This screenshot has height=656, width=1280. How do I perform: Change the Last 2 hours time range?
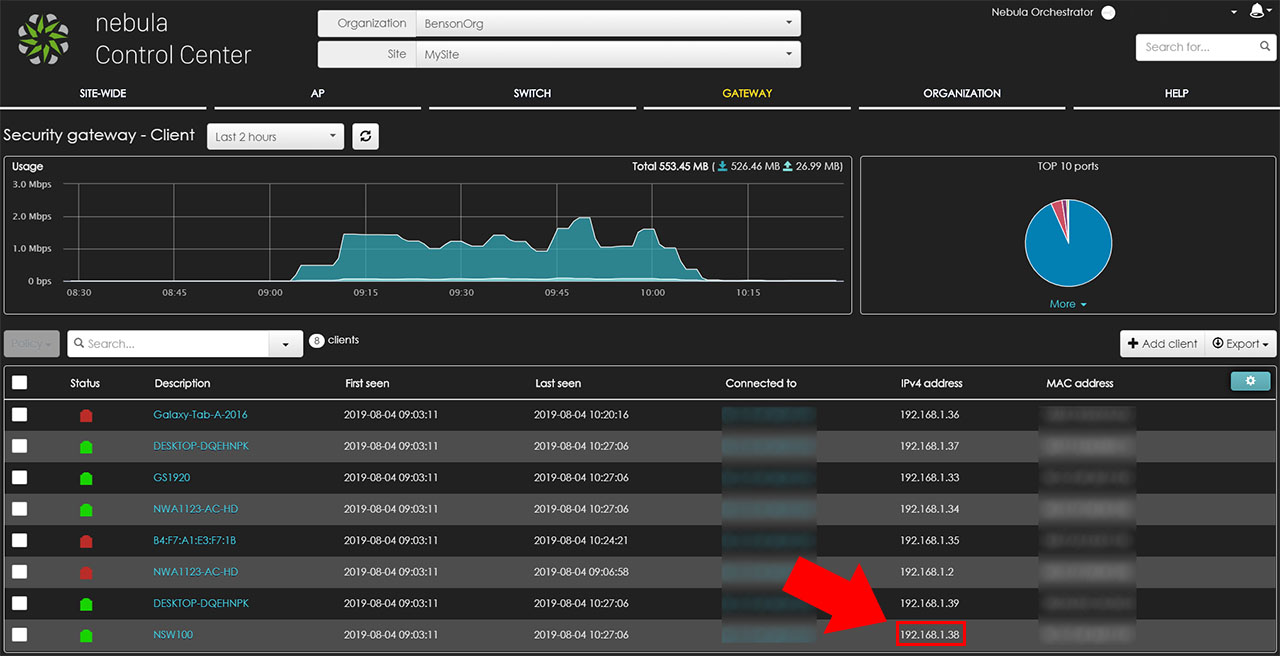click(x=275, y=136)
